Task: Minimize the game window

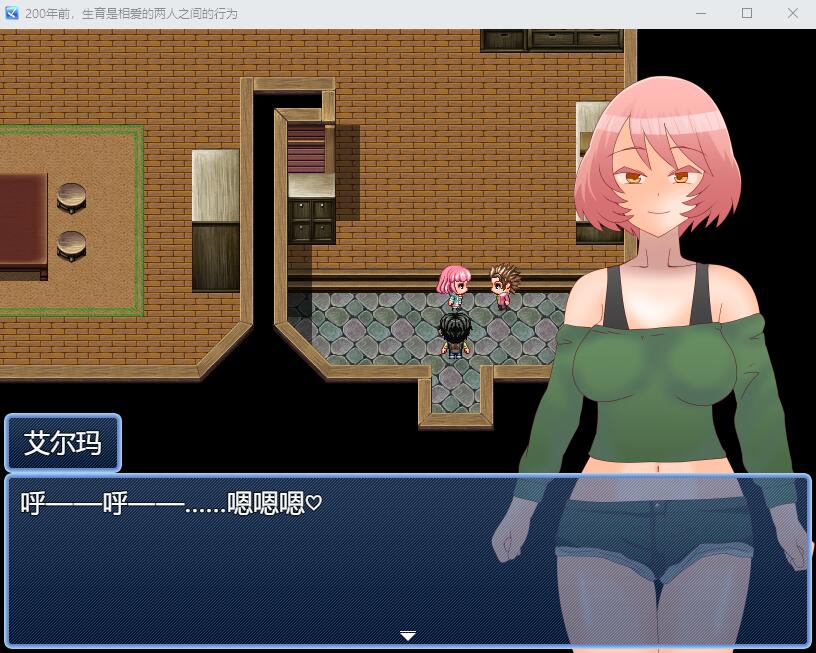Action: tap(701, 13)
